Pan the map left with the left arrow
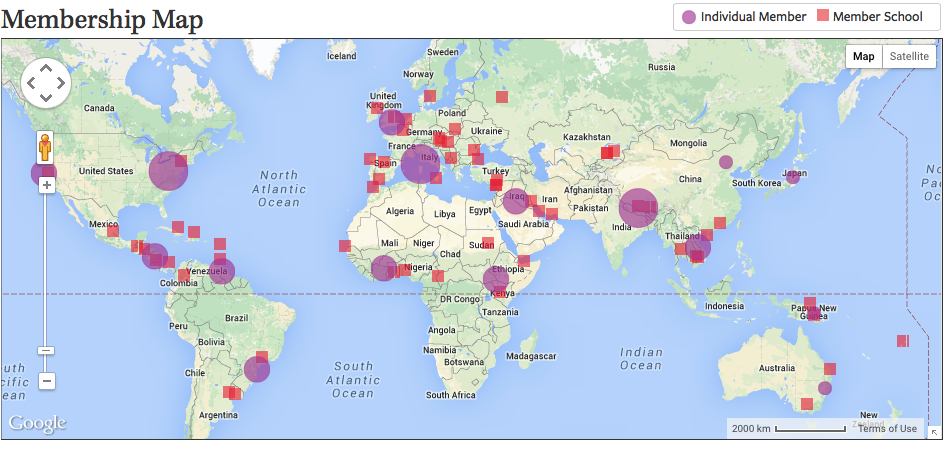Viewport: 952px width, 450px height. coord(32,83)
